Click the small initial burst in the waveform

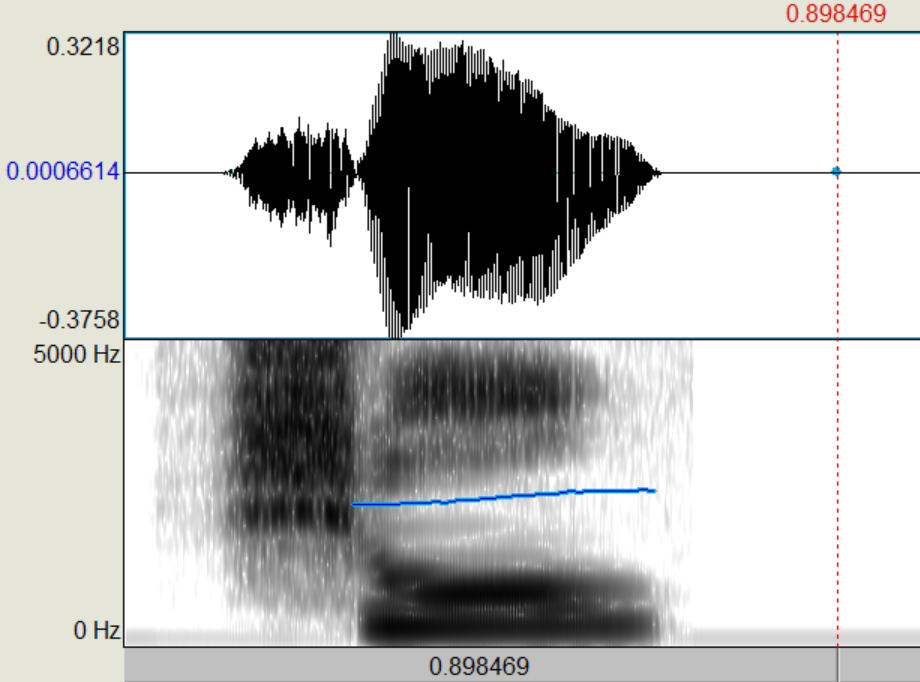(290, 172)
